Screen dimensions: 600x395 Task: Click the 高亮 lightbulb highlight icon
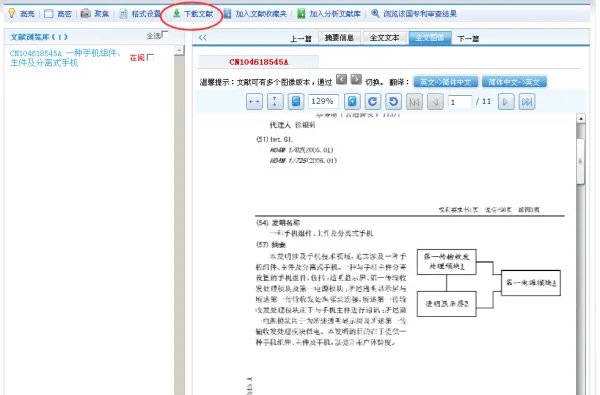[12, 13]
